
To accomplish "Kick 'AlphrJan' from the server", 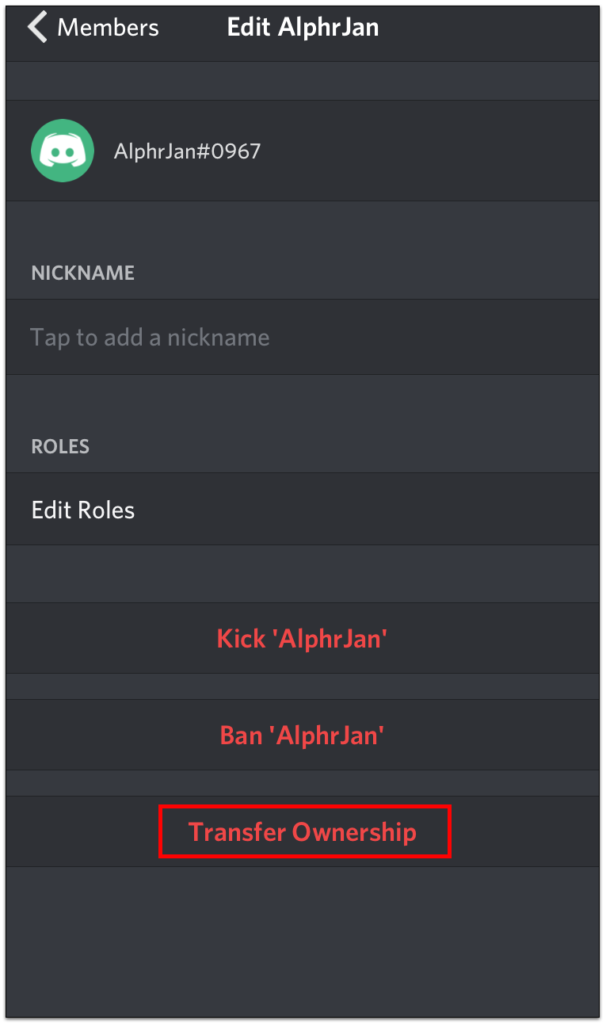I will click(x=302, y=638).
